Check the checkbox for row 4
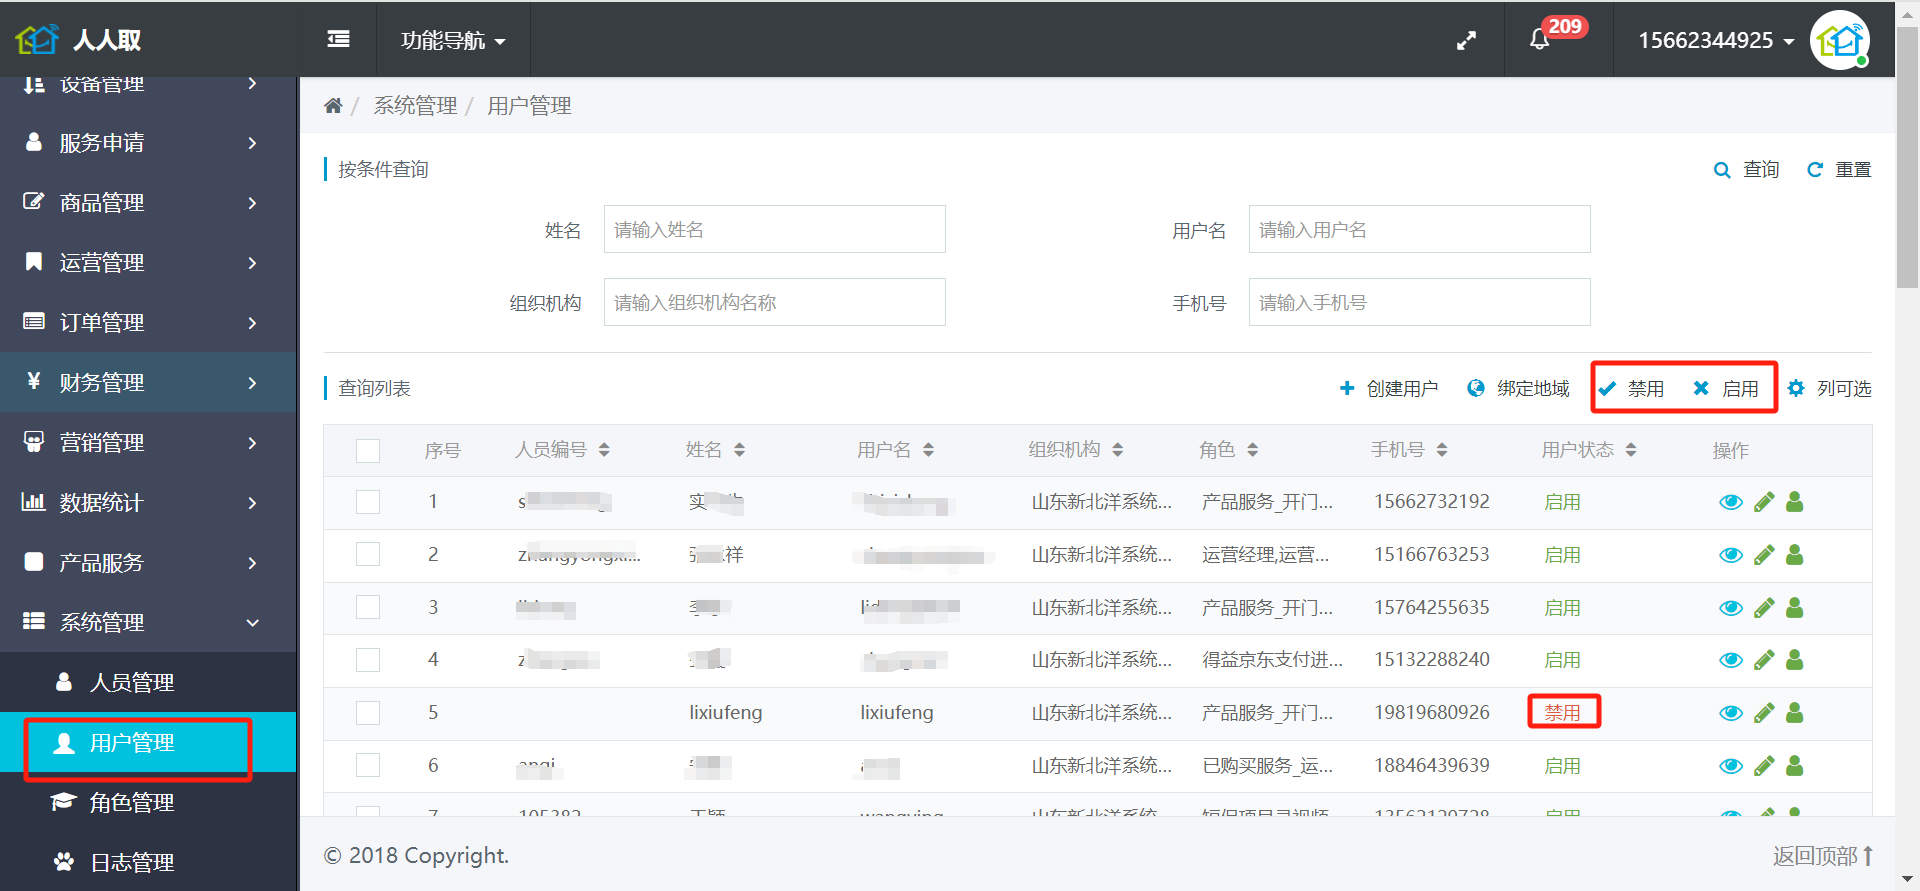Image resolution: width=1920 pixels, height=891 pixels. tap(368, 660)
